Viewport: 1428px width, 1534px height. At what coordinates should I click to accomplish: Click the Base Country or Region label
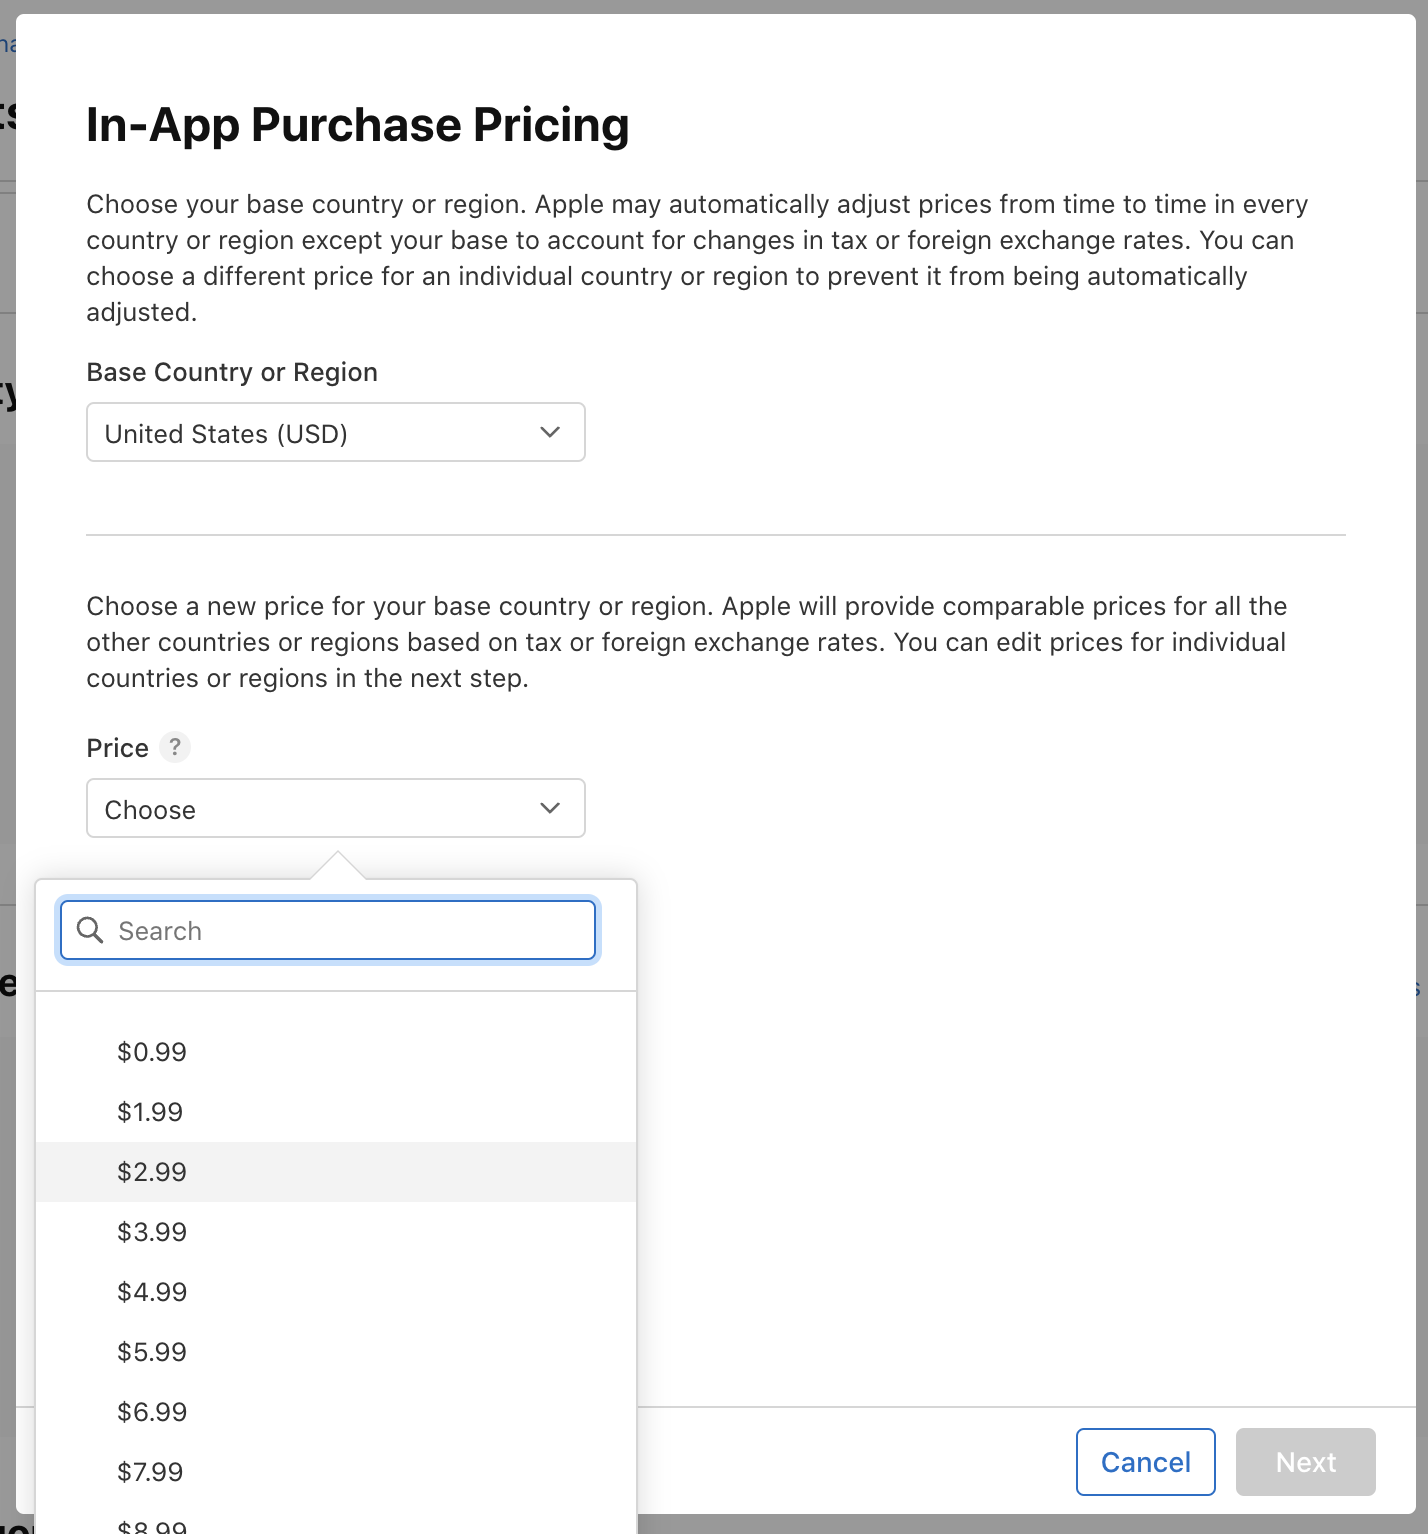coord(232,372)
